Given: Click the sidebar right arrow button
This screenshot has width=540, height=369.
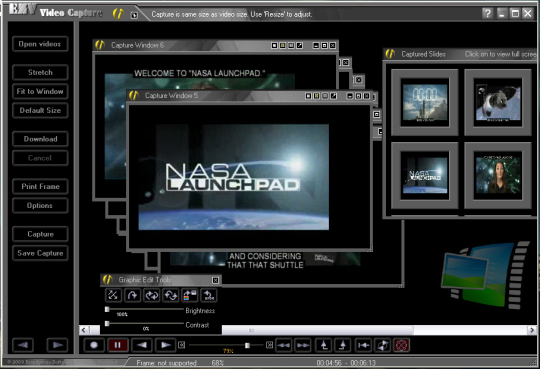Looking at the screenshot, I should [57, 345].
